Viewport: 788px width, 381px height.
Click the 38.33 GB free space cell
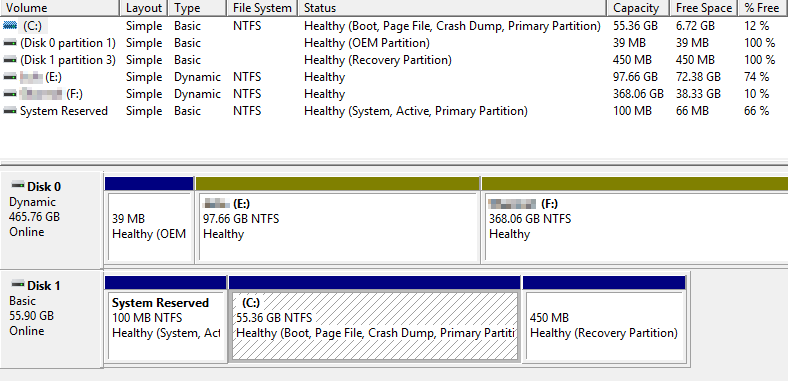point(698,94)
